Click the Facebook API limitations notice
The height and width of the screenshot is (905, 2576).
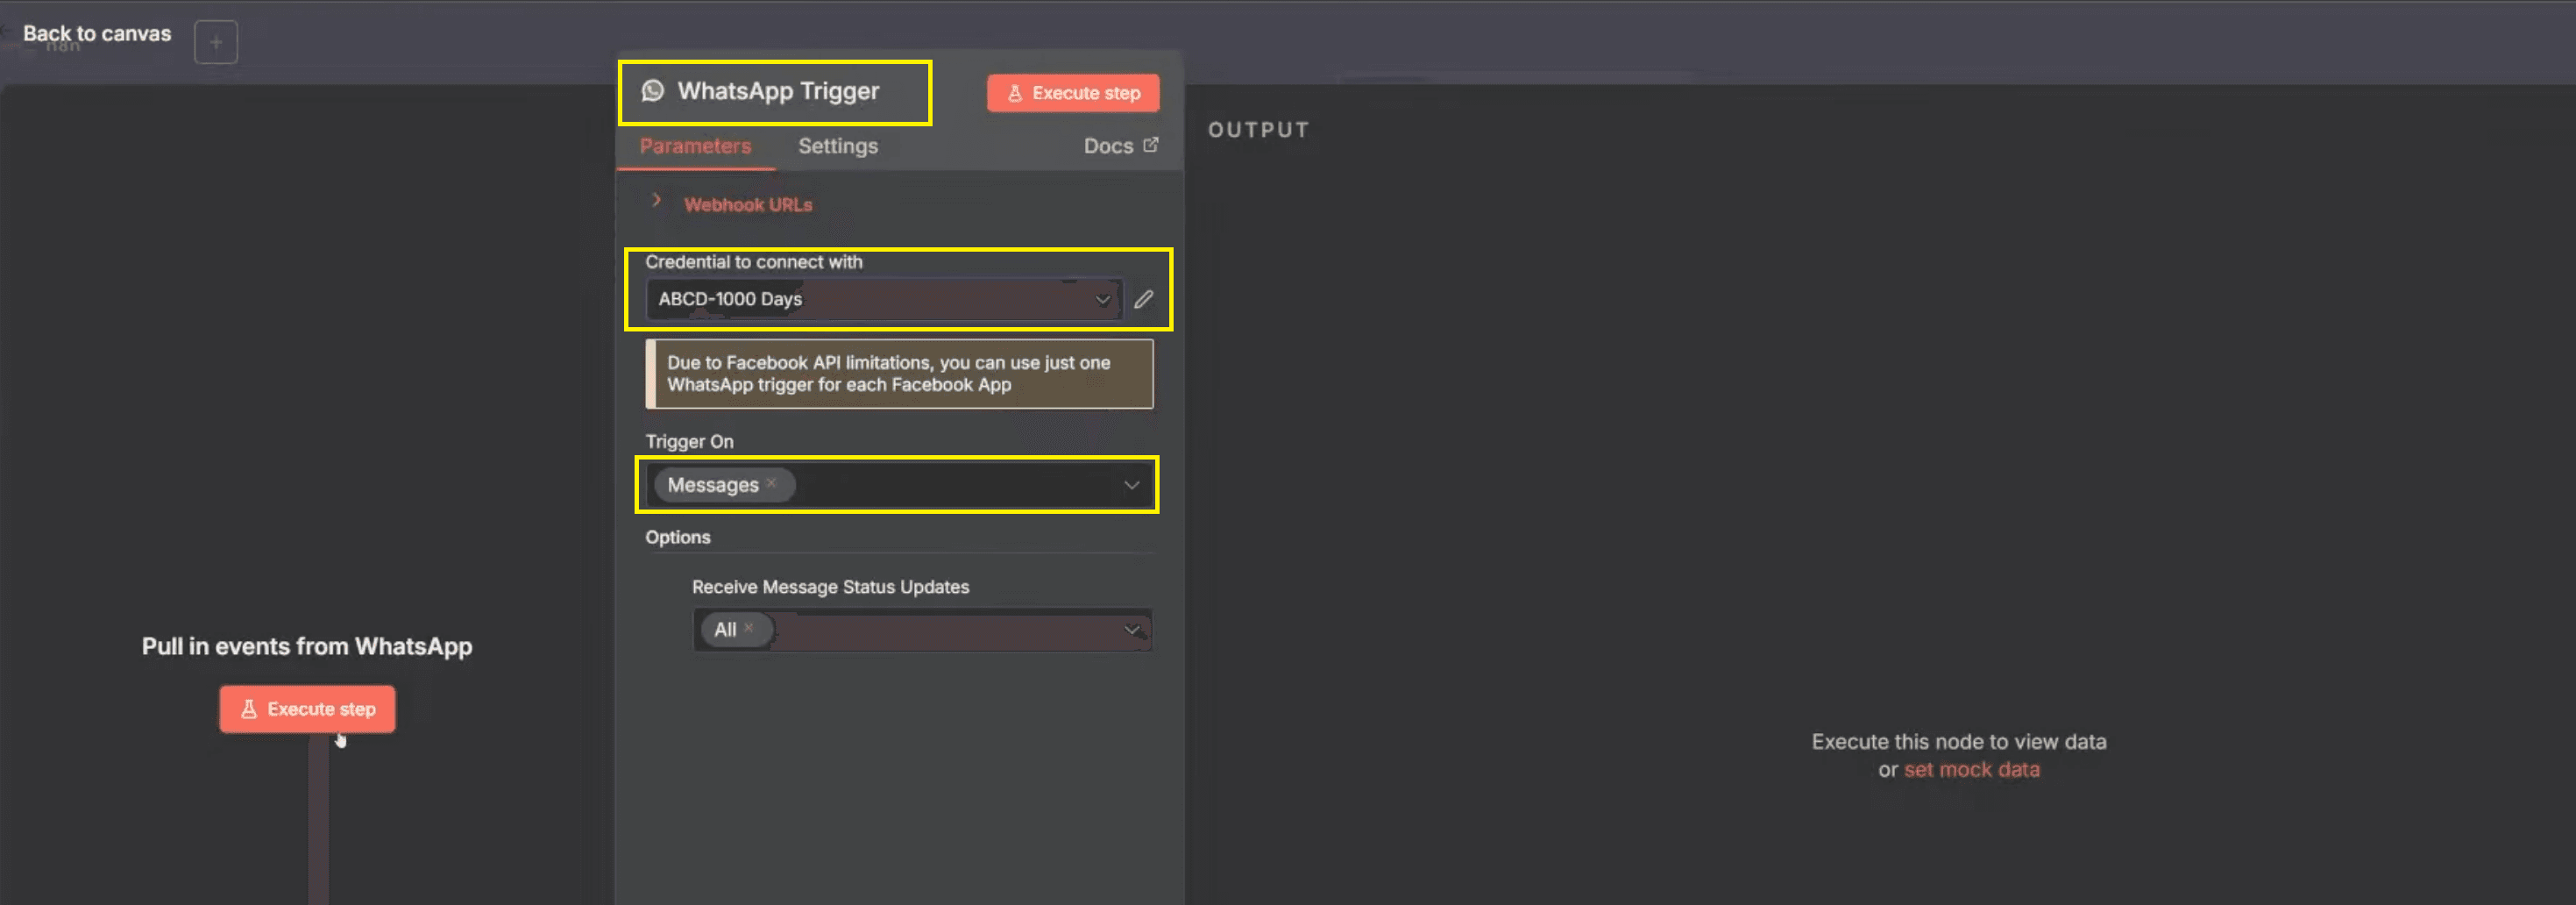click(899, 374)
